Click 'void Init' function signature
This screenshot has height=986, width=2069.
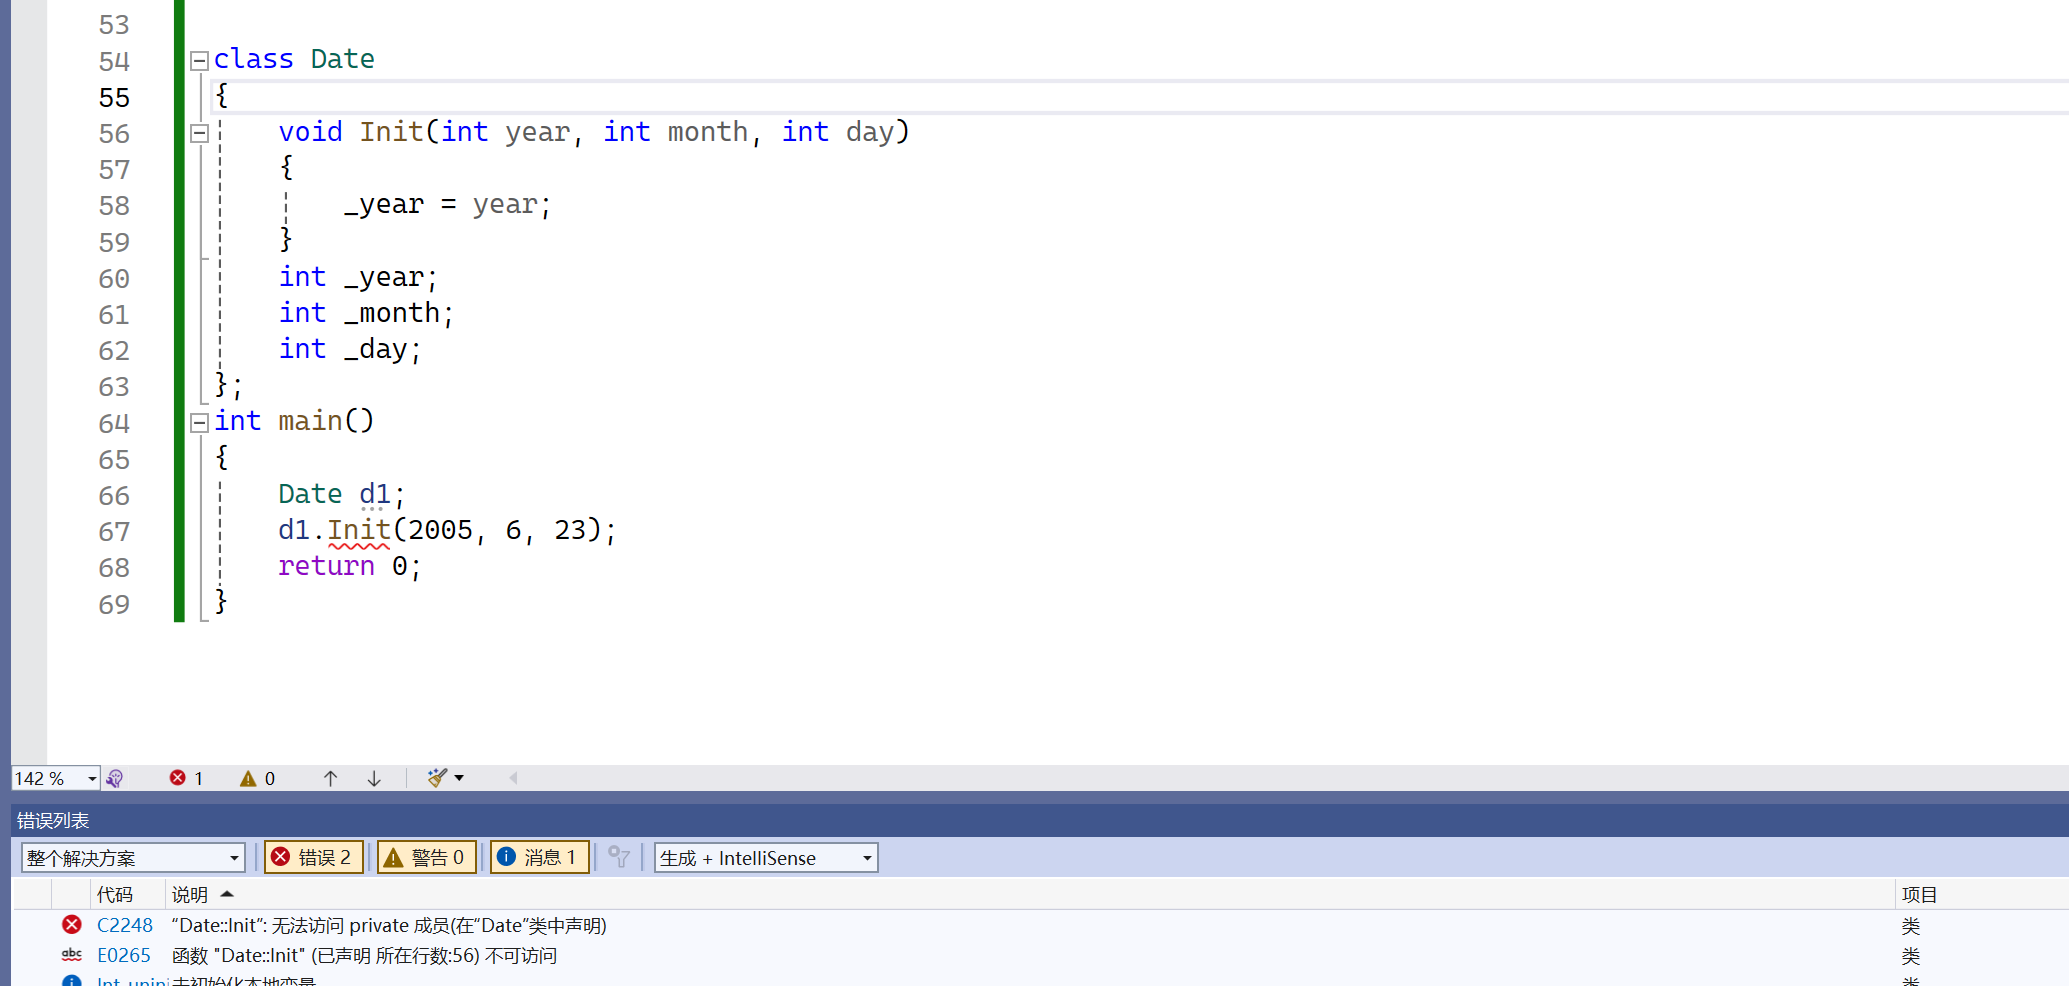(594, 132)
